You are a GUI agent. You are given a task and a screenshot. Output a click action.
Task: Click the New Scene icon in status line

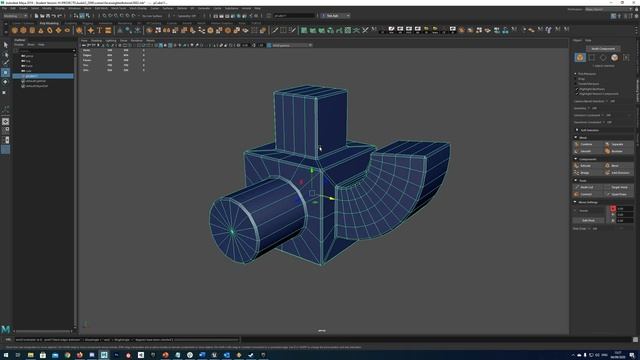click(x=36, y=16)
